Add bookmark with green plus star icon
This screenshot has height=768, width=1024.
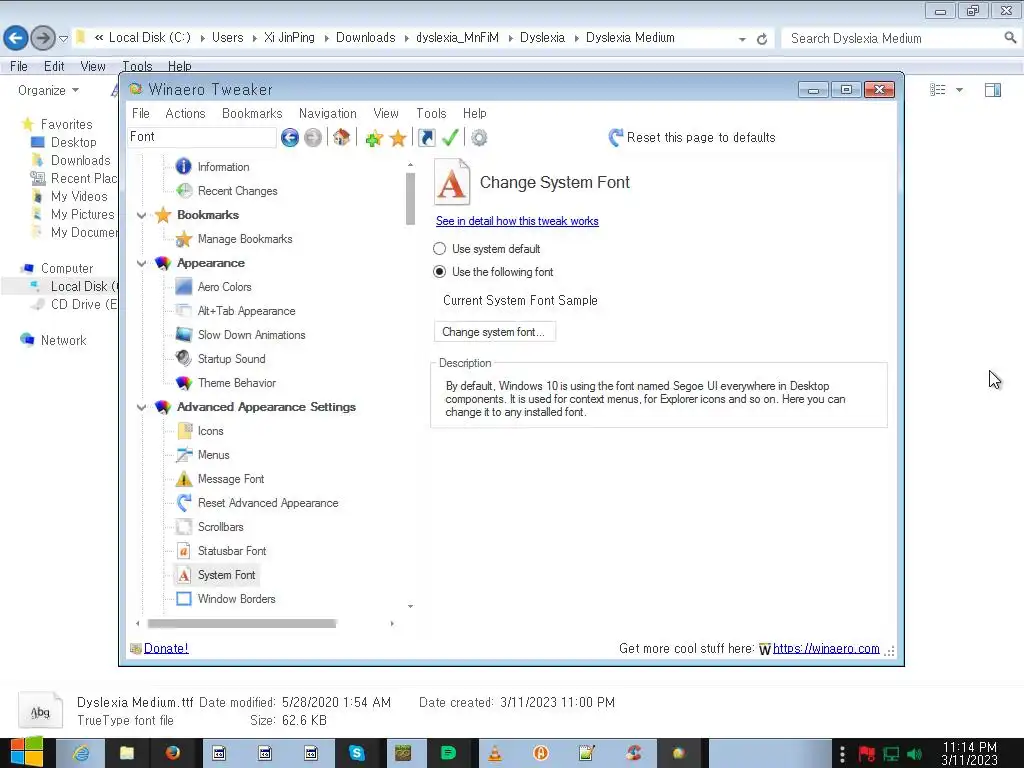point(374,138)
